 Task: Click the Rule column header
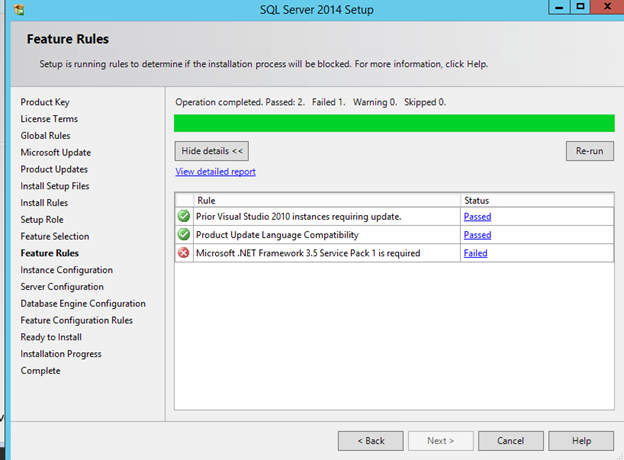327,200
